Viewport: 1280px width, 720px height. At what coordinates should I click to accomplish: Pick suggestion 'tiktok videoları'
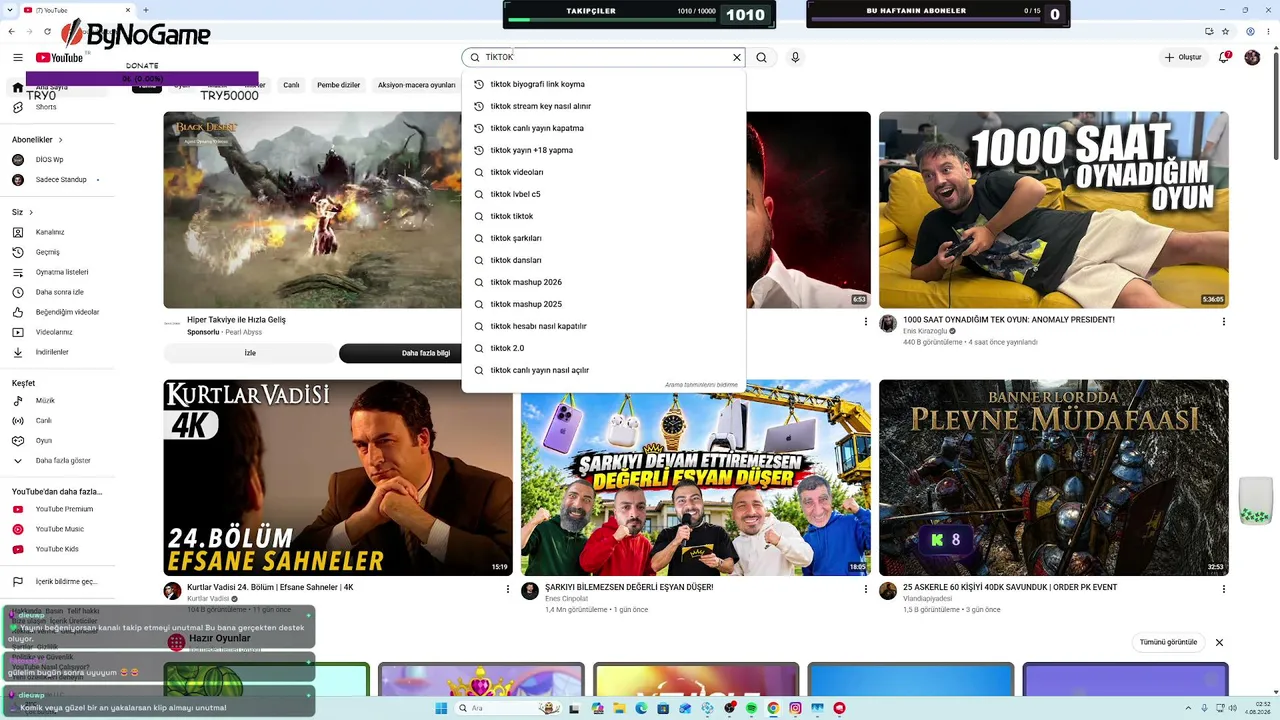[604, 172]
